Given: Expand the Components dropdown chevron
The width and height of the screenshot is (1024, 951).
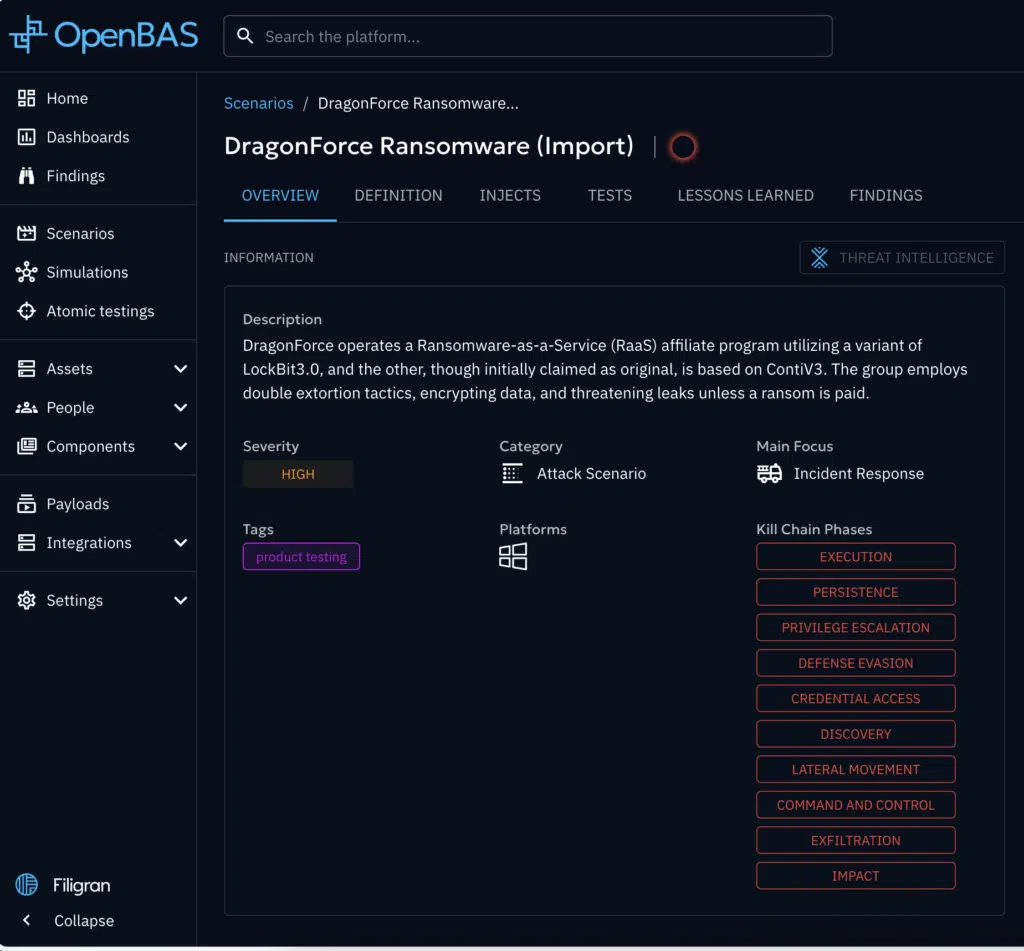Looking at the screenshot, I should click(180, 447).
